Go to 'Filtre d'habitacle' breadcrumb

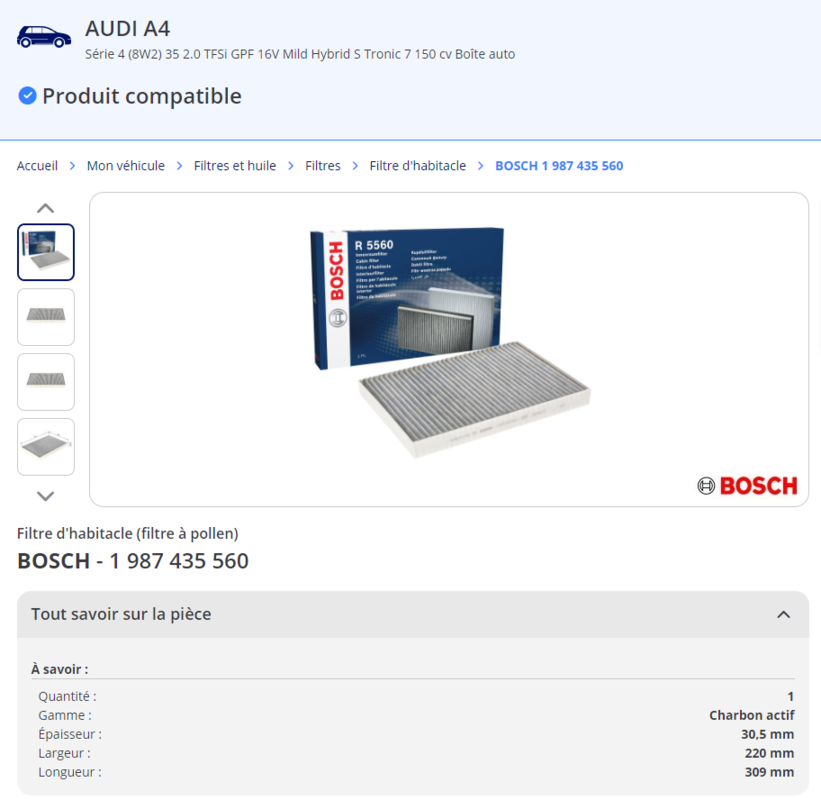417,166
